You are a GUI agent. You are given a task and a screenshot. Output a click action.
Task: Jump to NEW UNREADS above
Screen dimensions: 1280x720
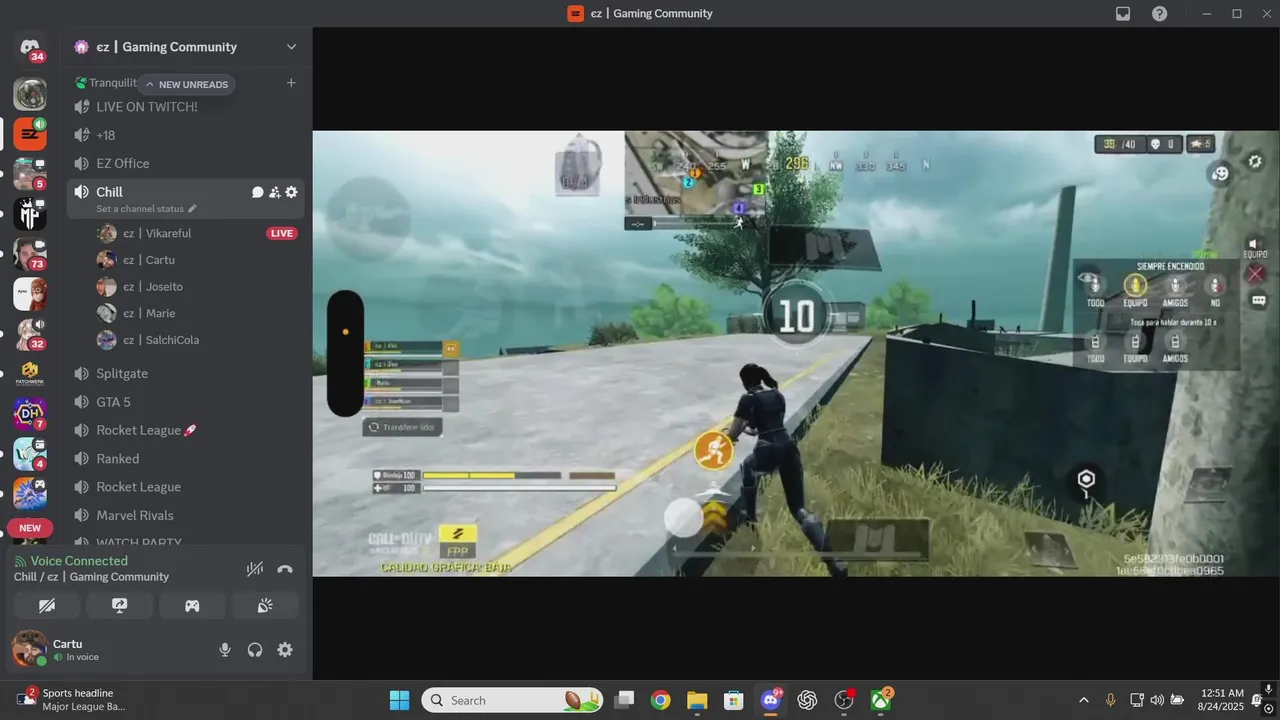(186, 84)
